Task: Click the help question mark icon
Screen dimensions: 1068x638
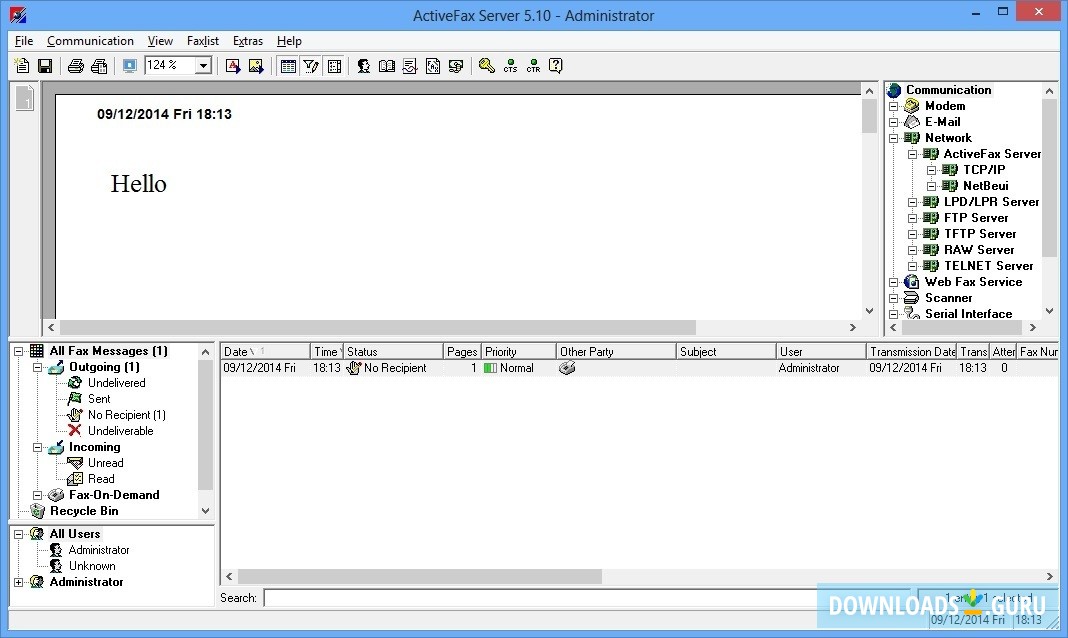Action: coord(556,66)
